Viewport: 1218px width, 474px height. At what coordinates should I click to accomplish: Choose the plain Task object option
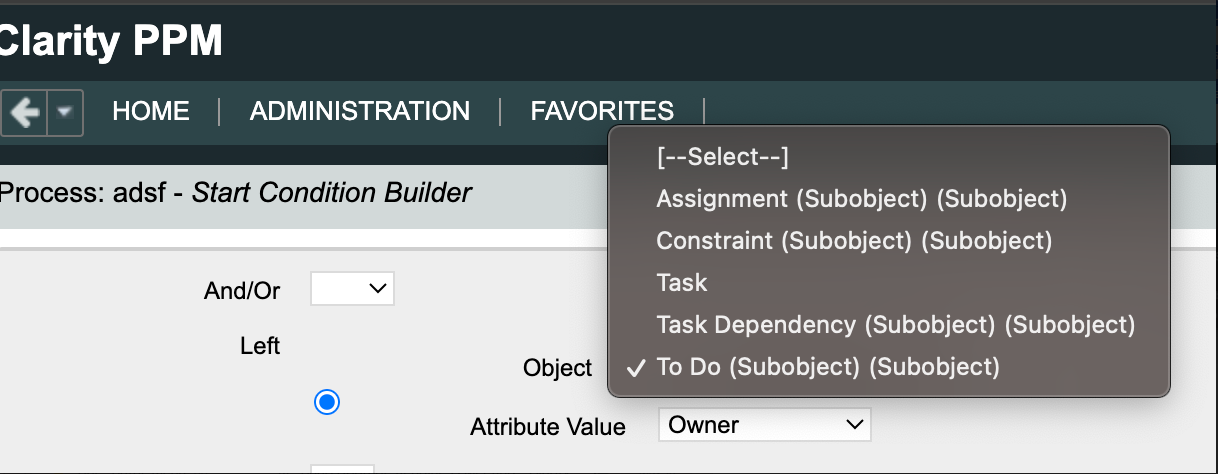[682, 283]
